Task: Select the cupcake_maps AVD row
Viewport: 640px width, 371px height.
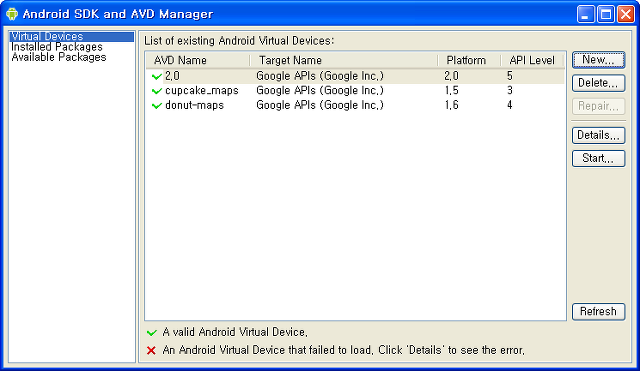Action: coord(355,91)
